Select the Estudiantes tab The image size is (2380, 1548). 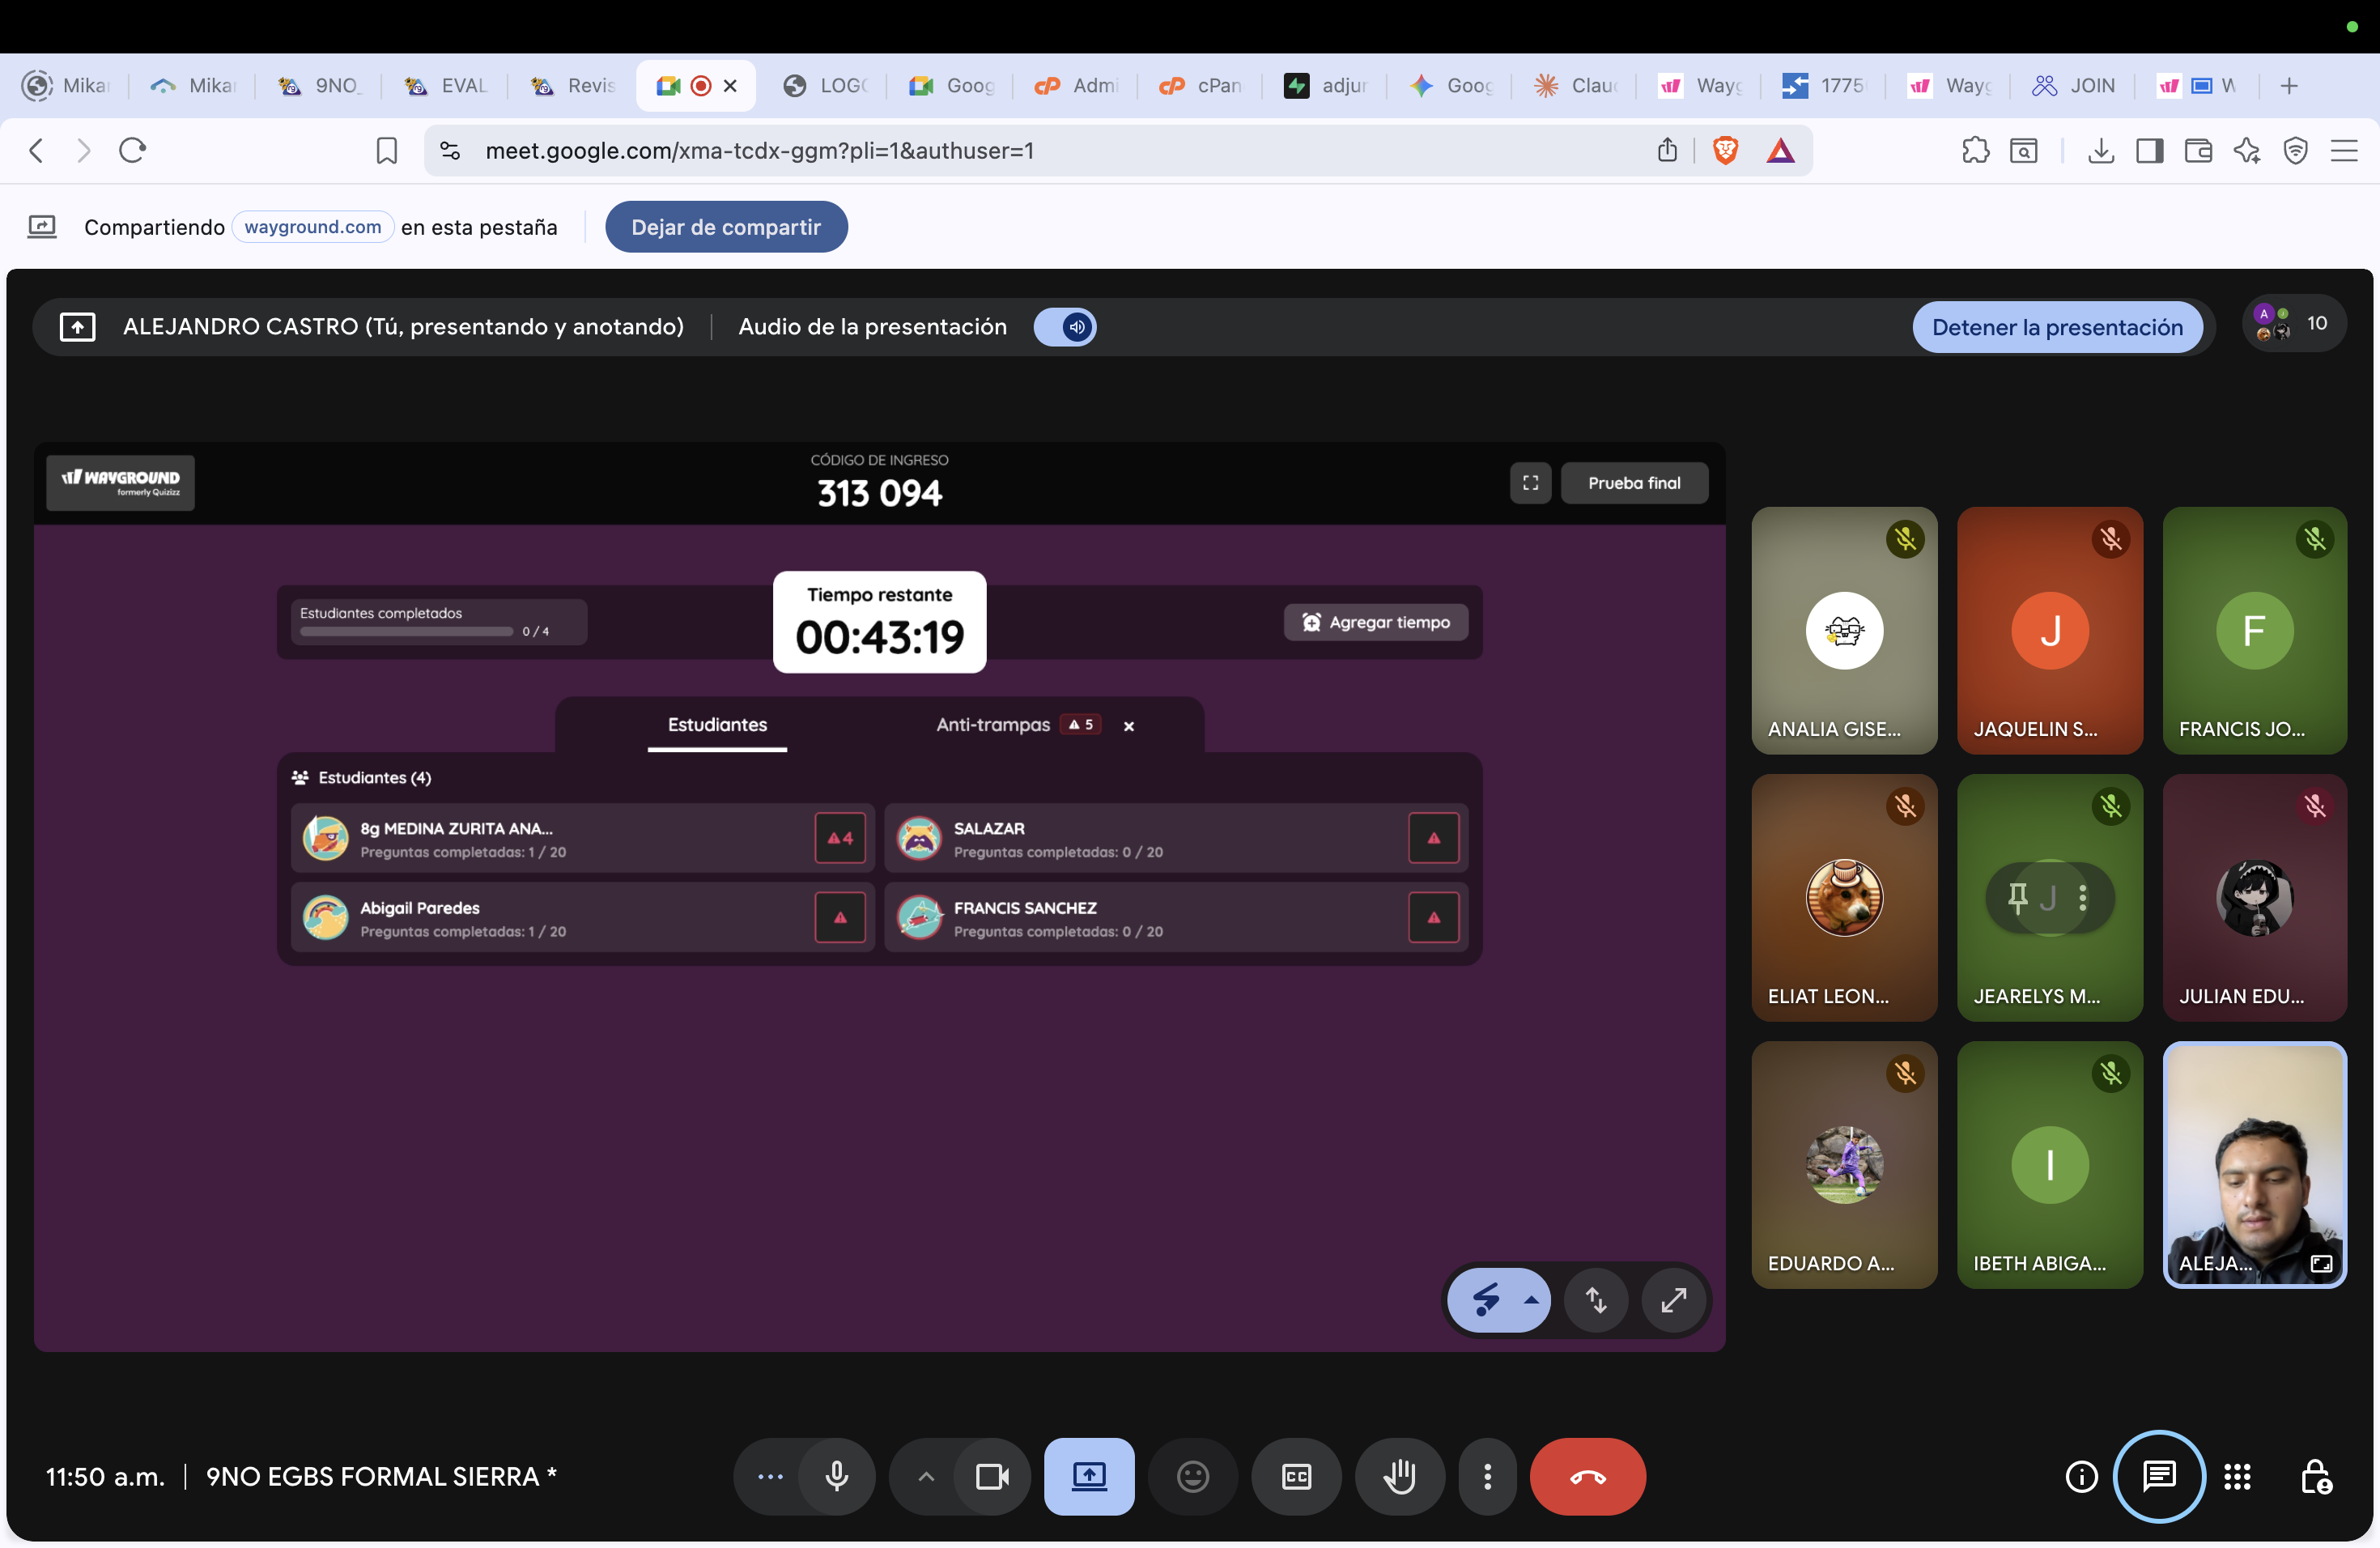tap(717, 725)
